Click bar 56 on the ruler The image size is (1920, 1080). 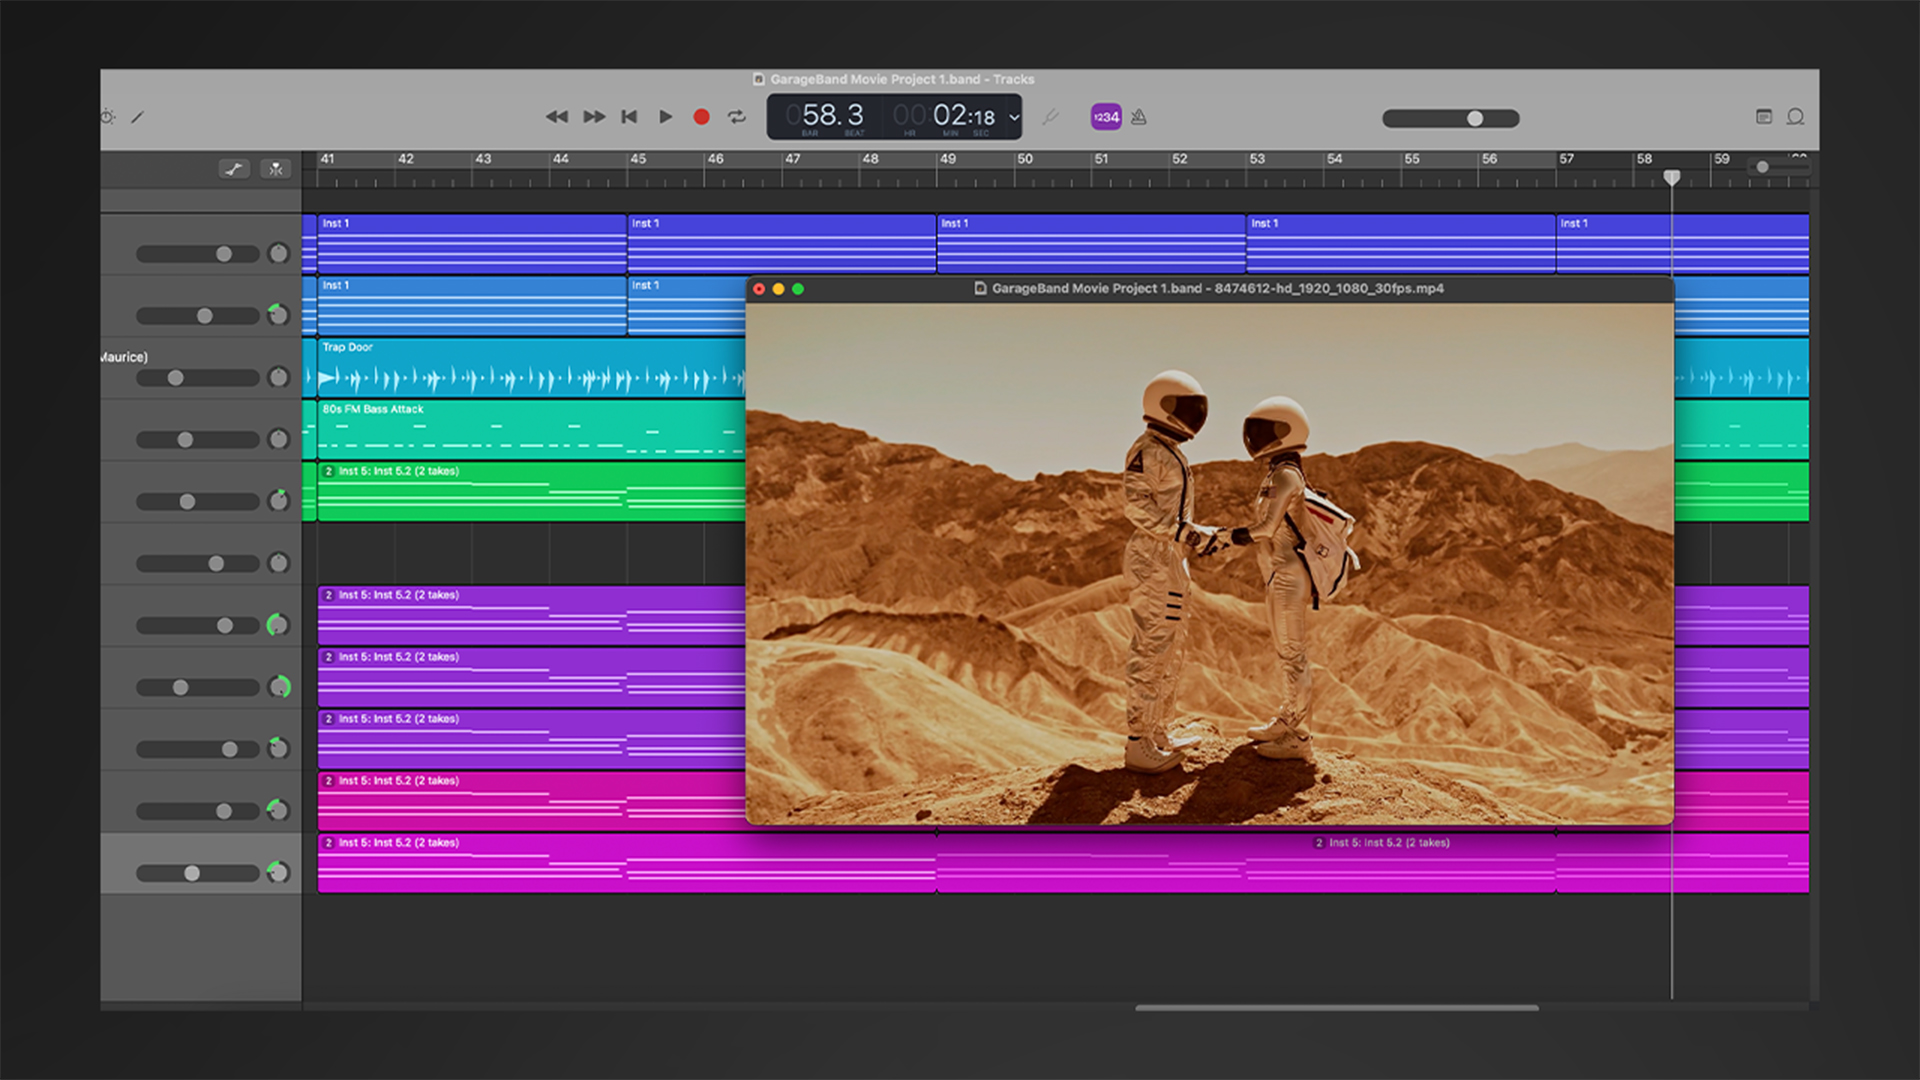point(1489,159)
